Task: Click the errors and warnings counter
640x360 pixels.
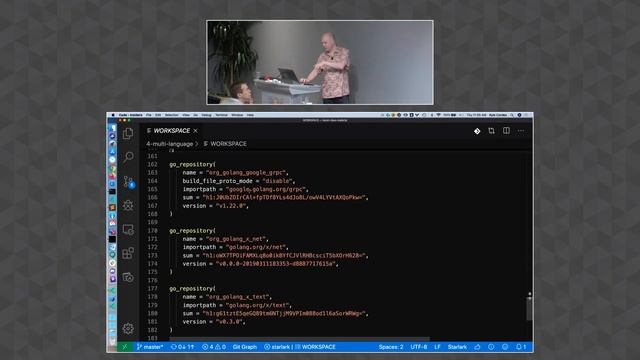Action: (x=214, y=347)
